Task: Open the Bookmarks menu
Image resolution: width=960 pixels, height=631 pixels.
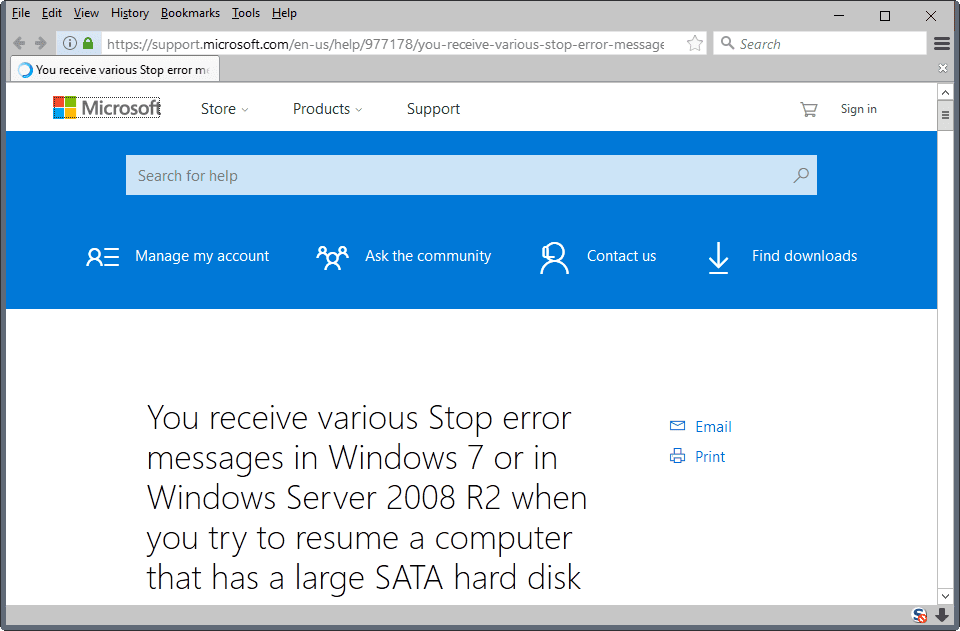Action: click(190, 12)
